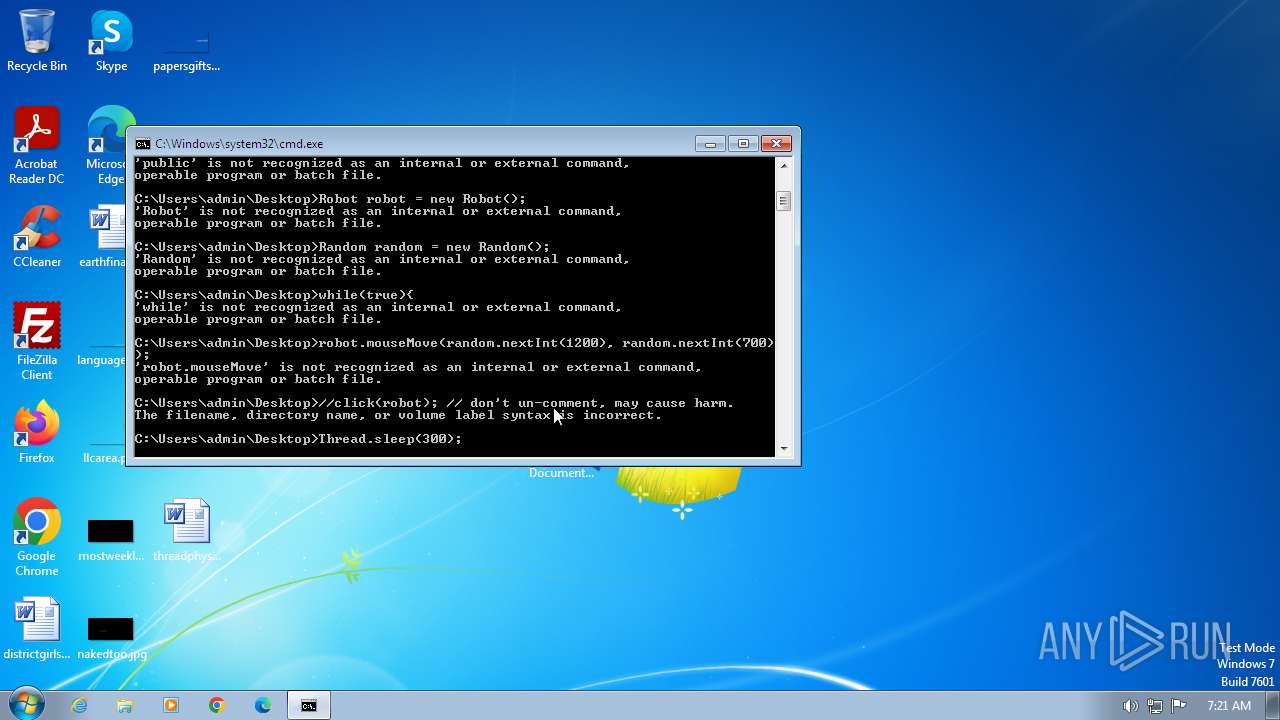Image resolution: width=1280 pixels, height=720 pixels.
Task: Click the 'syntax is incorrect' error line
Action: click(x=398, y=415)
